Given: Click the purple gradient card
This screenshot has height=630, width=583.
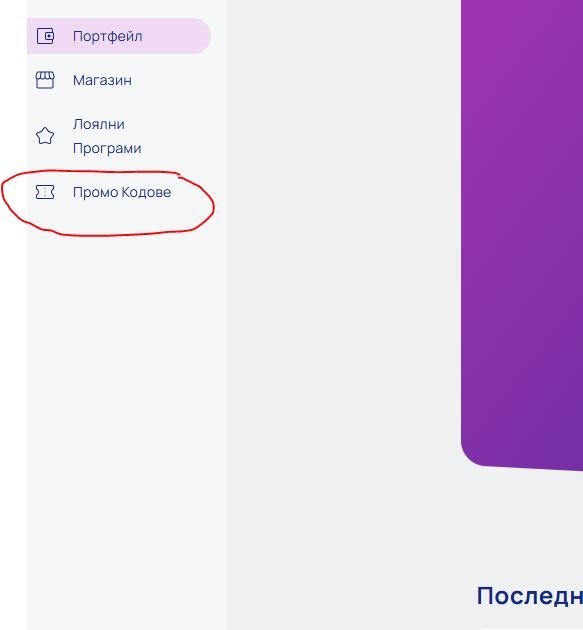Looking at the screenshot, I should pos(522,233).
